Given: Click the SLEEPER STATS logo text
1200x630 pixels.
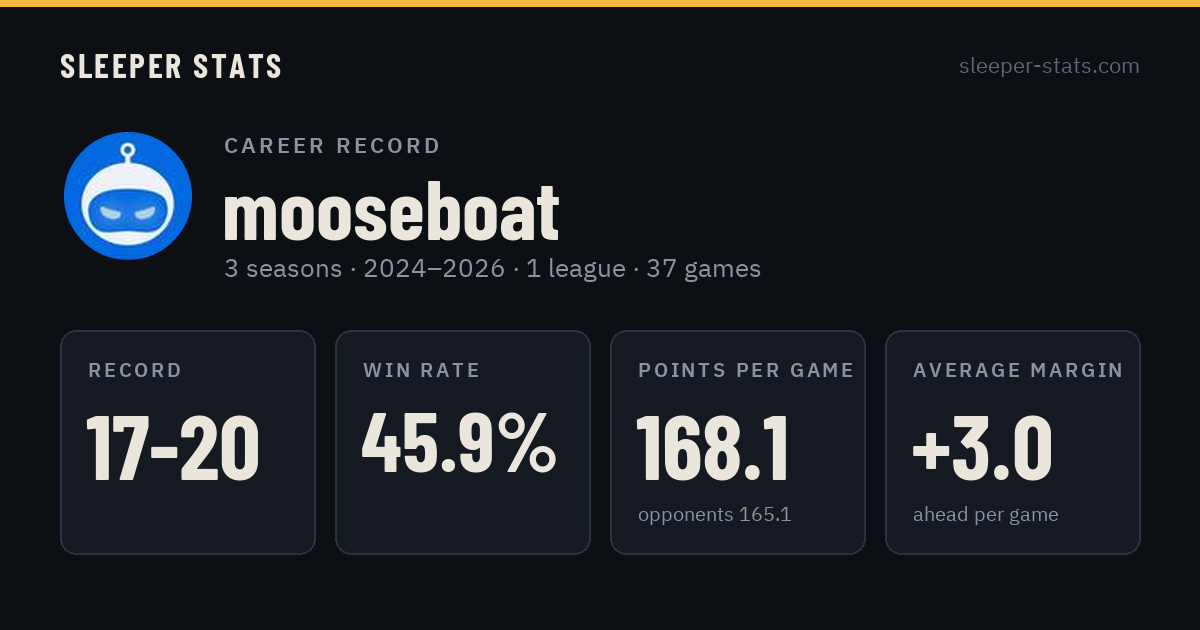Looking at the screenshot, I should tap(171, 67).
